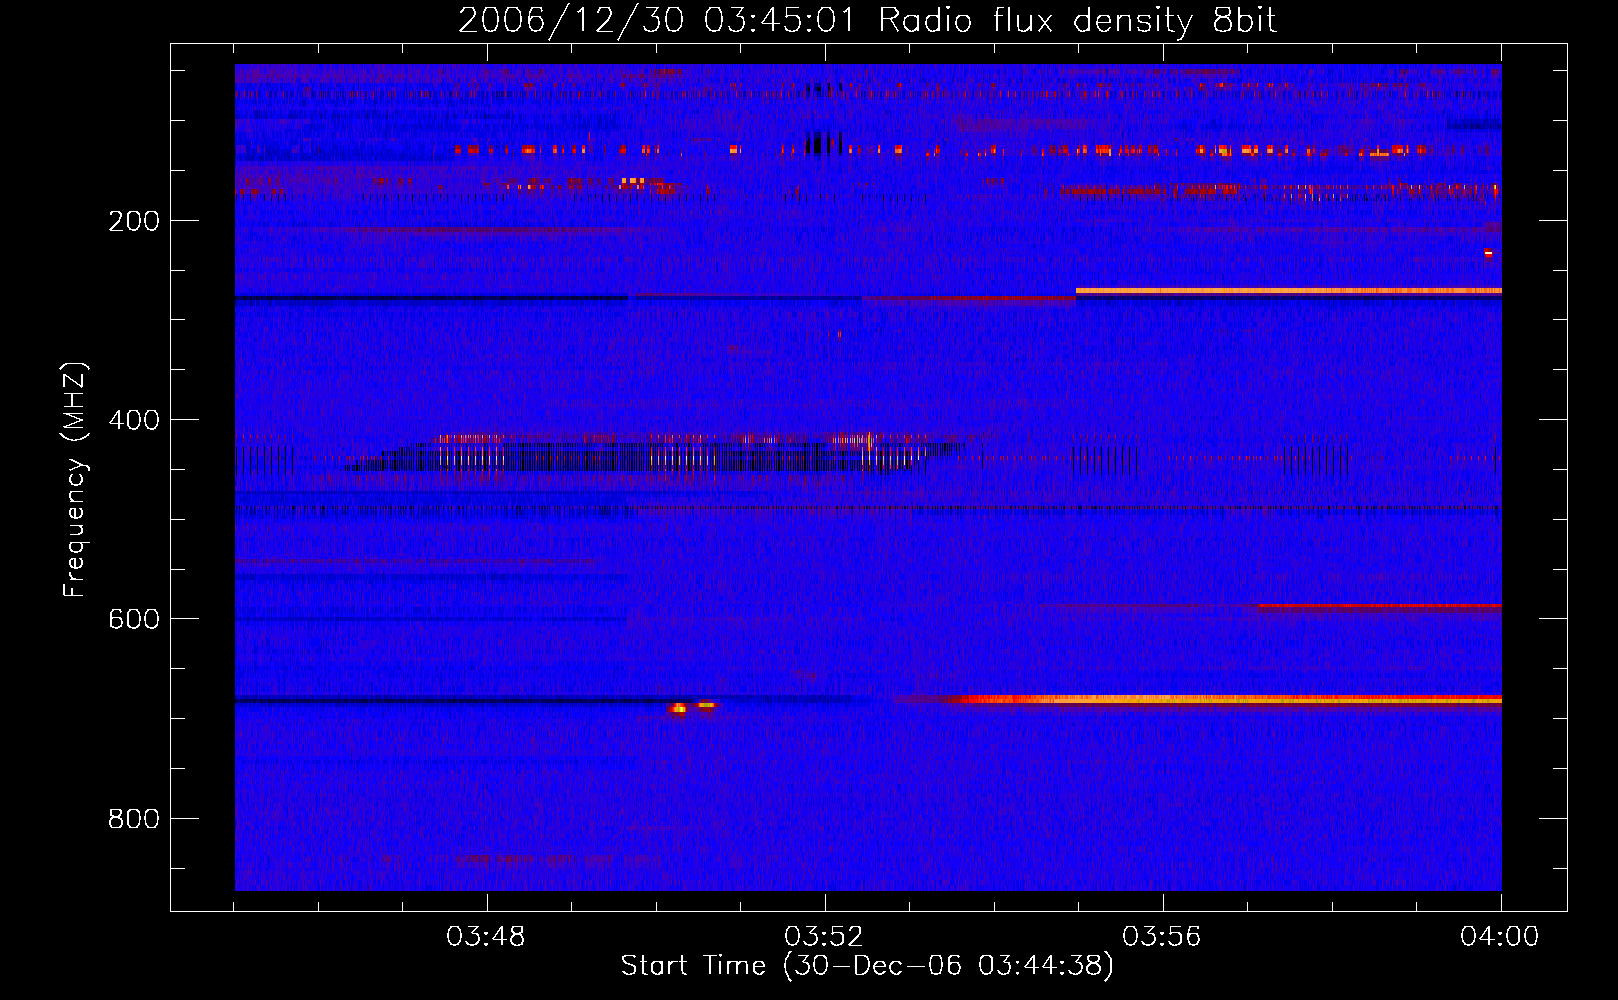Click the orange horizontal band near 270 MHz
The image size is (1618, 1000).
point(1289,291)
